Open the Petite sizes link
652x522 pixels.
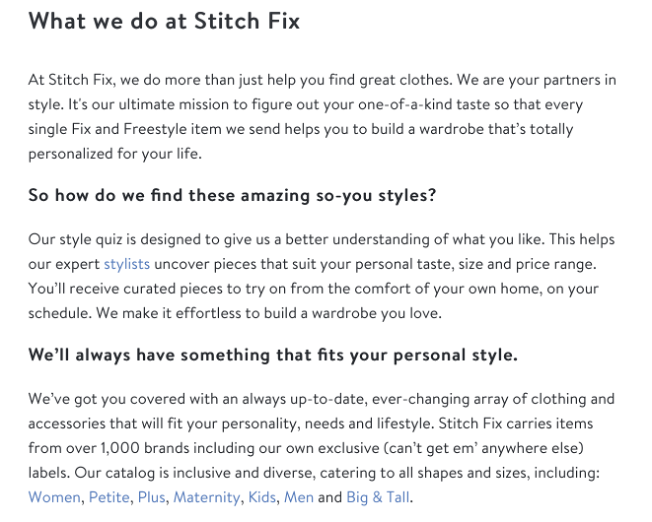tap(108, 496)
